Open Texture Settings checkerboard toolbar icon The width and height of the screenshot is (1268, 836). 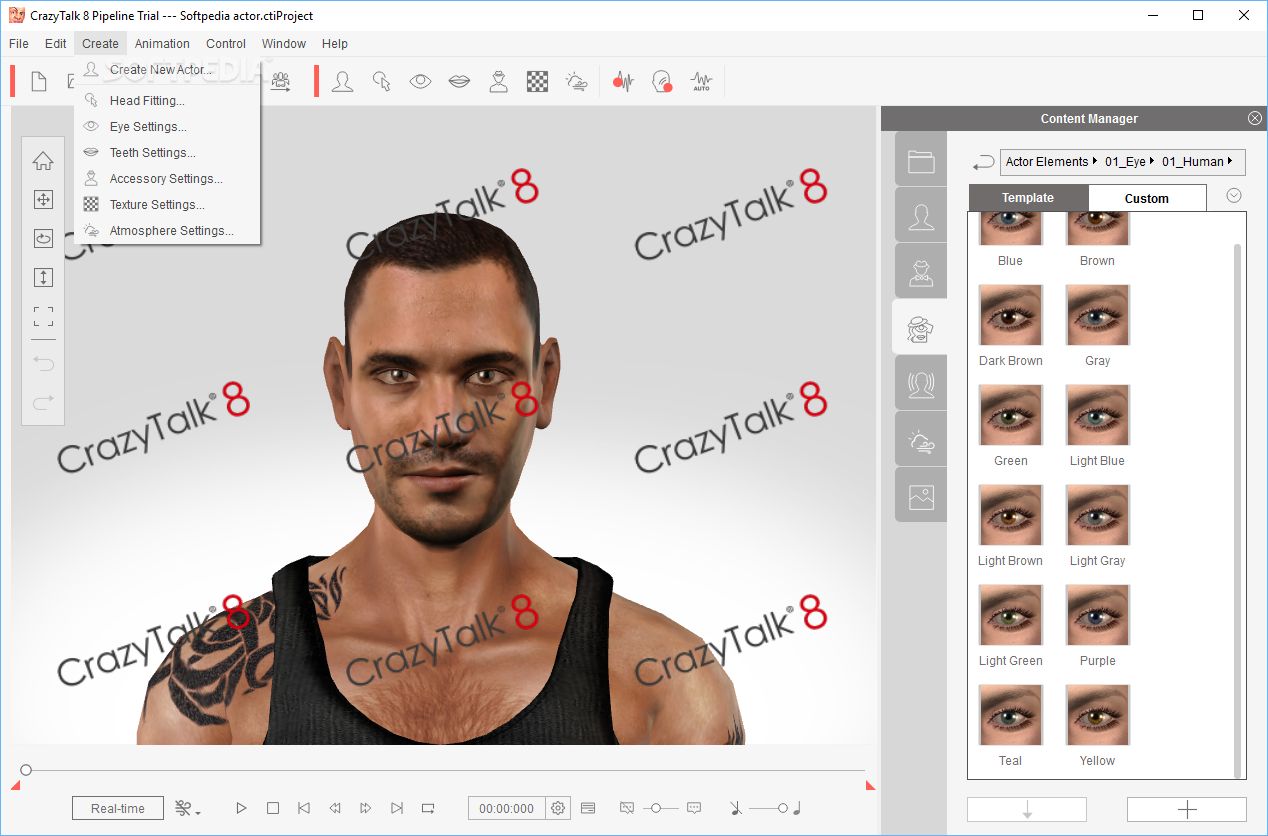pyautogui.click(x=538, y=81)
